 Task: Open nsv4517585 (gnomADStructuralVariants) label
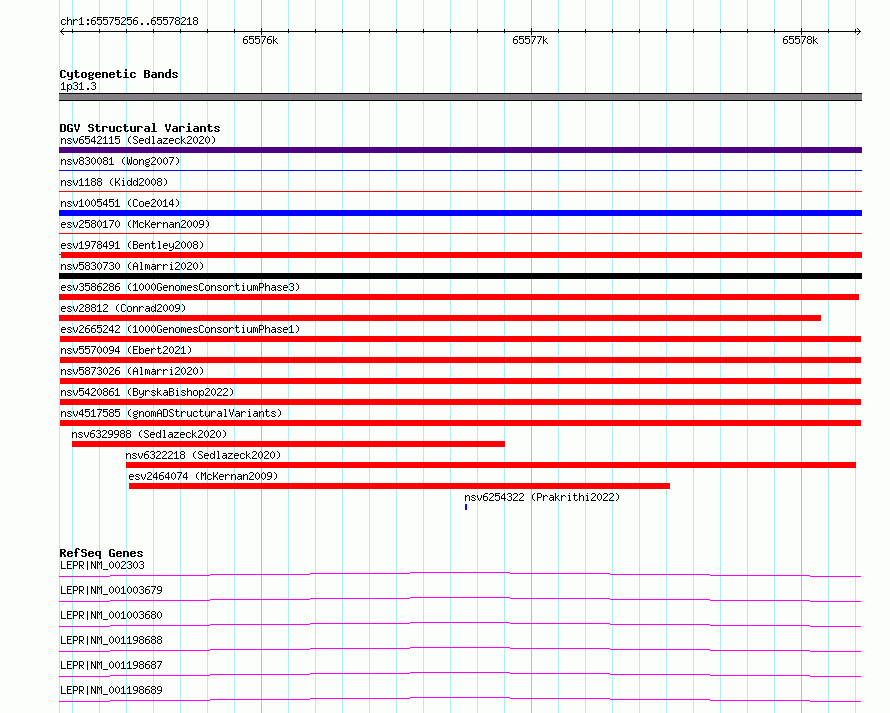tap(171, 413)
